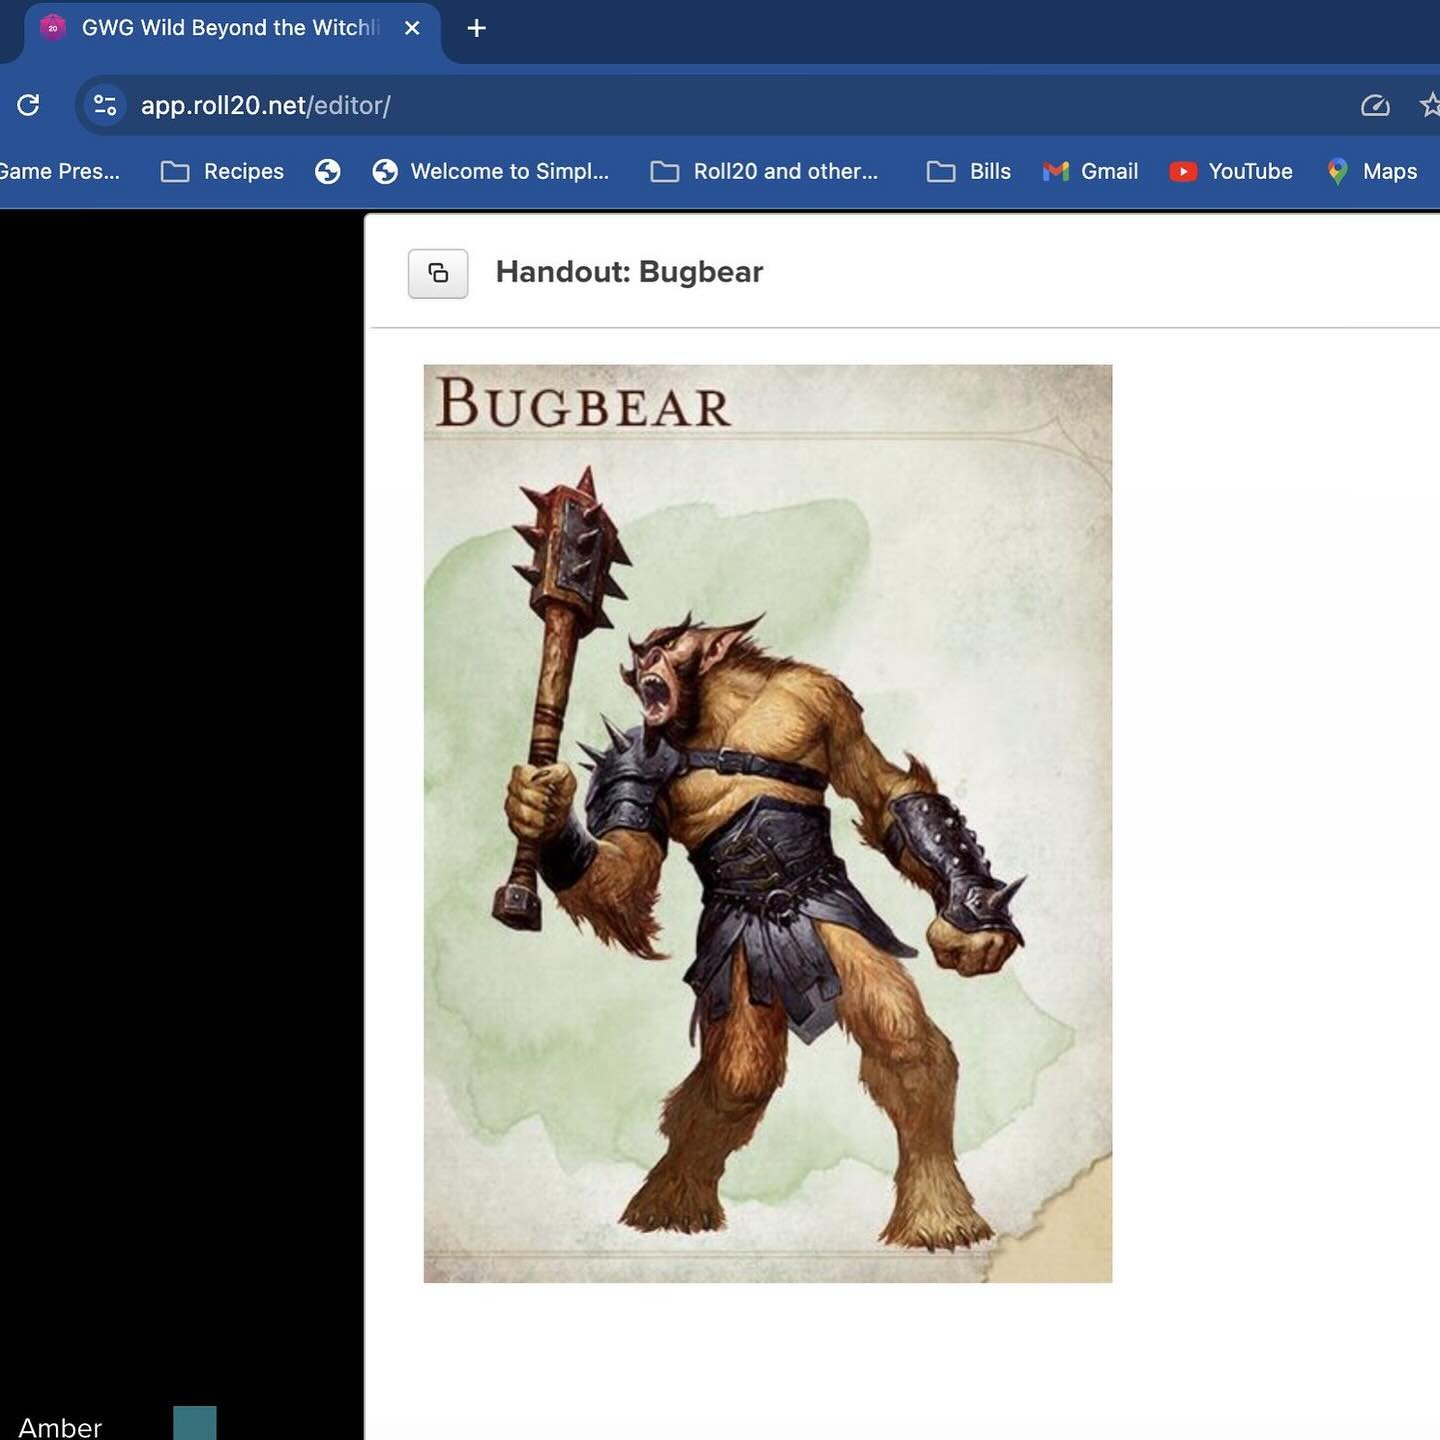
Task: Click the Amber player name
Action: point(60,1427)
